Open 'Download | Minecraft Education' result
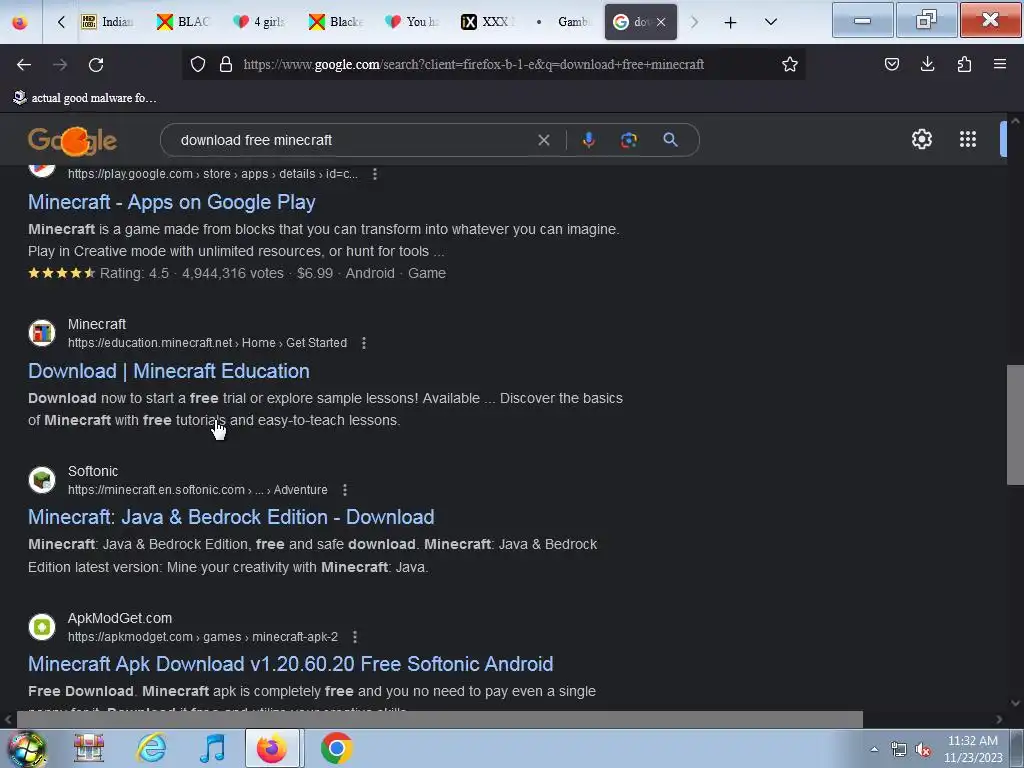Image resolution: width=1024 pixels, height=768 pixels. point(168,371)
